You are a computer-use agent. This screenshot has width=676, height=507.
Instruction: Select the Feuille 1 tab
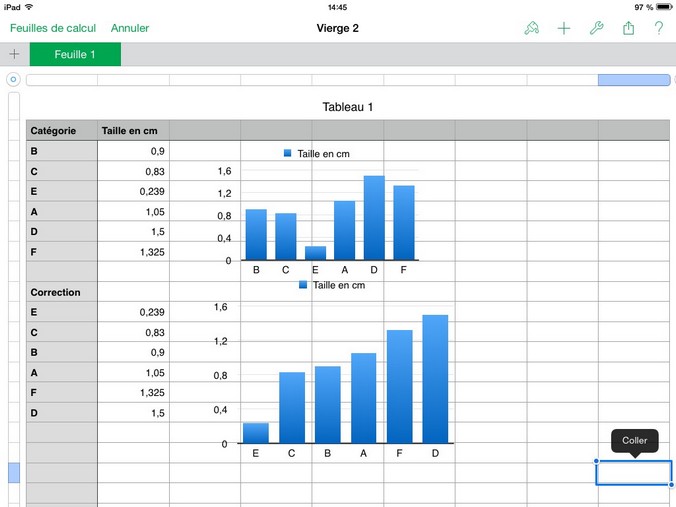(x=75, y=54)
